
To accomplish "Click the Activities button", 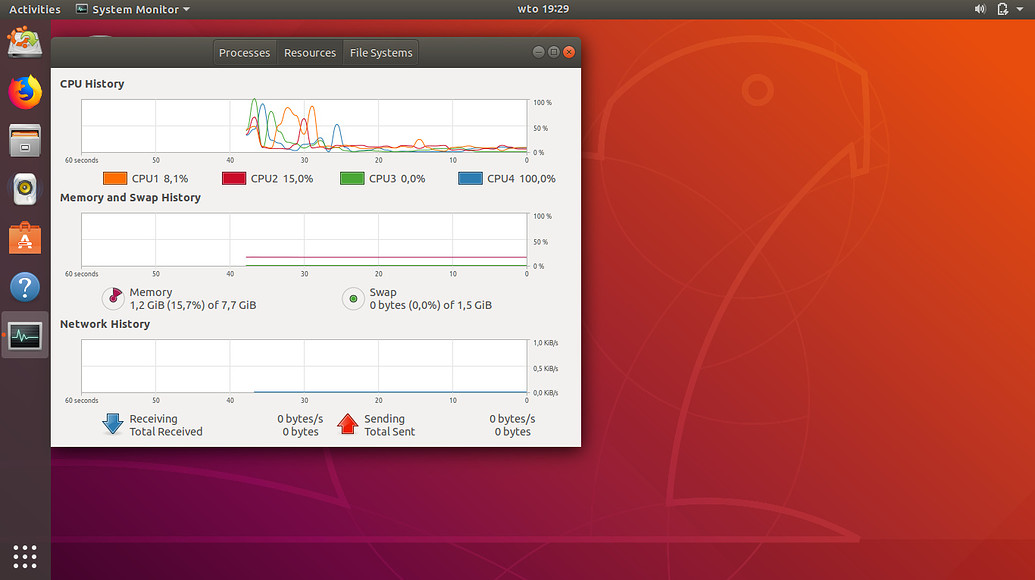I will [x=34, y=9].
